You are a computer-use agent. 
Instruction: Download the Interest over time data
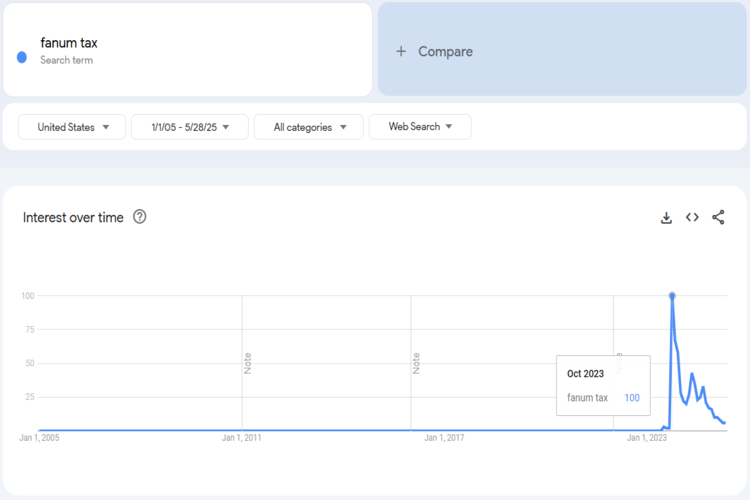[666, 218]
